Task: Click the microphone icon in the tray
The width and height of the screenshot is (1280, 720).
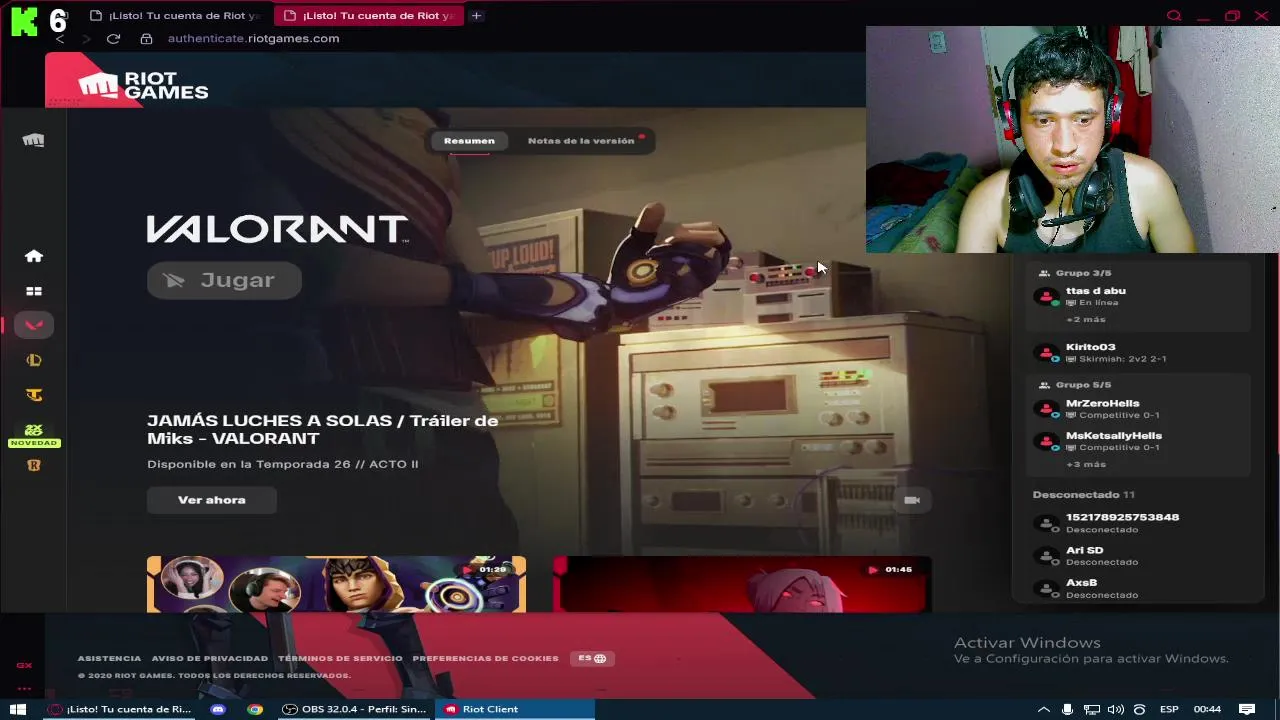Action: point(1068,709)
